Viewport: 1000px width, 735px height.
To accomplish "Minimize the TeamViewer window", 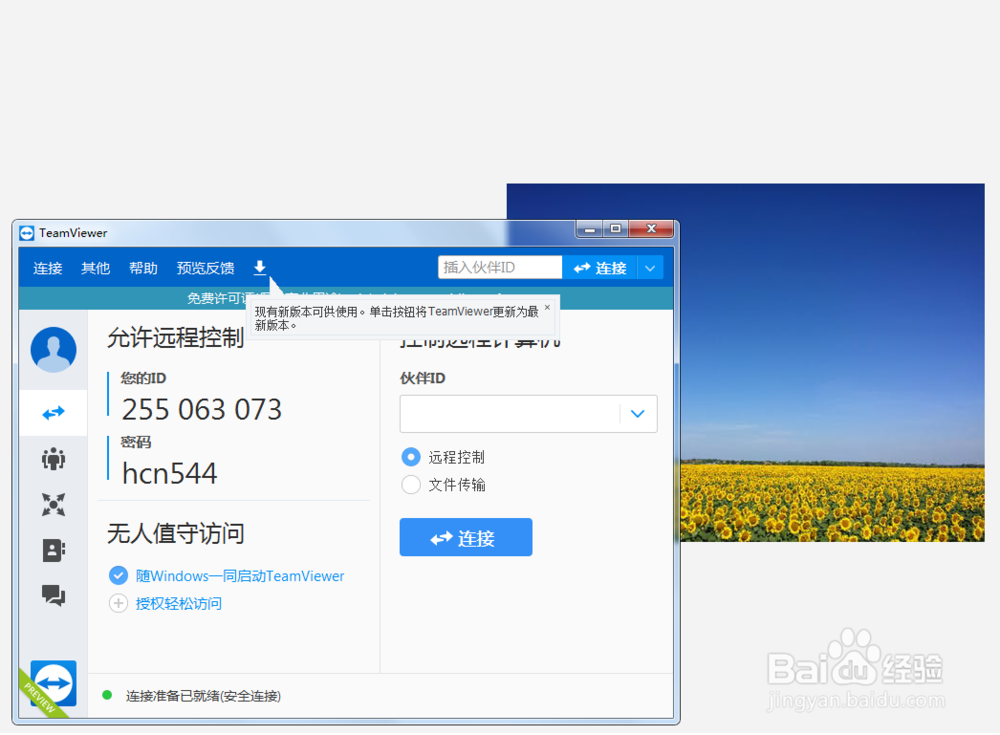I will point(590,228).
